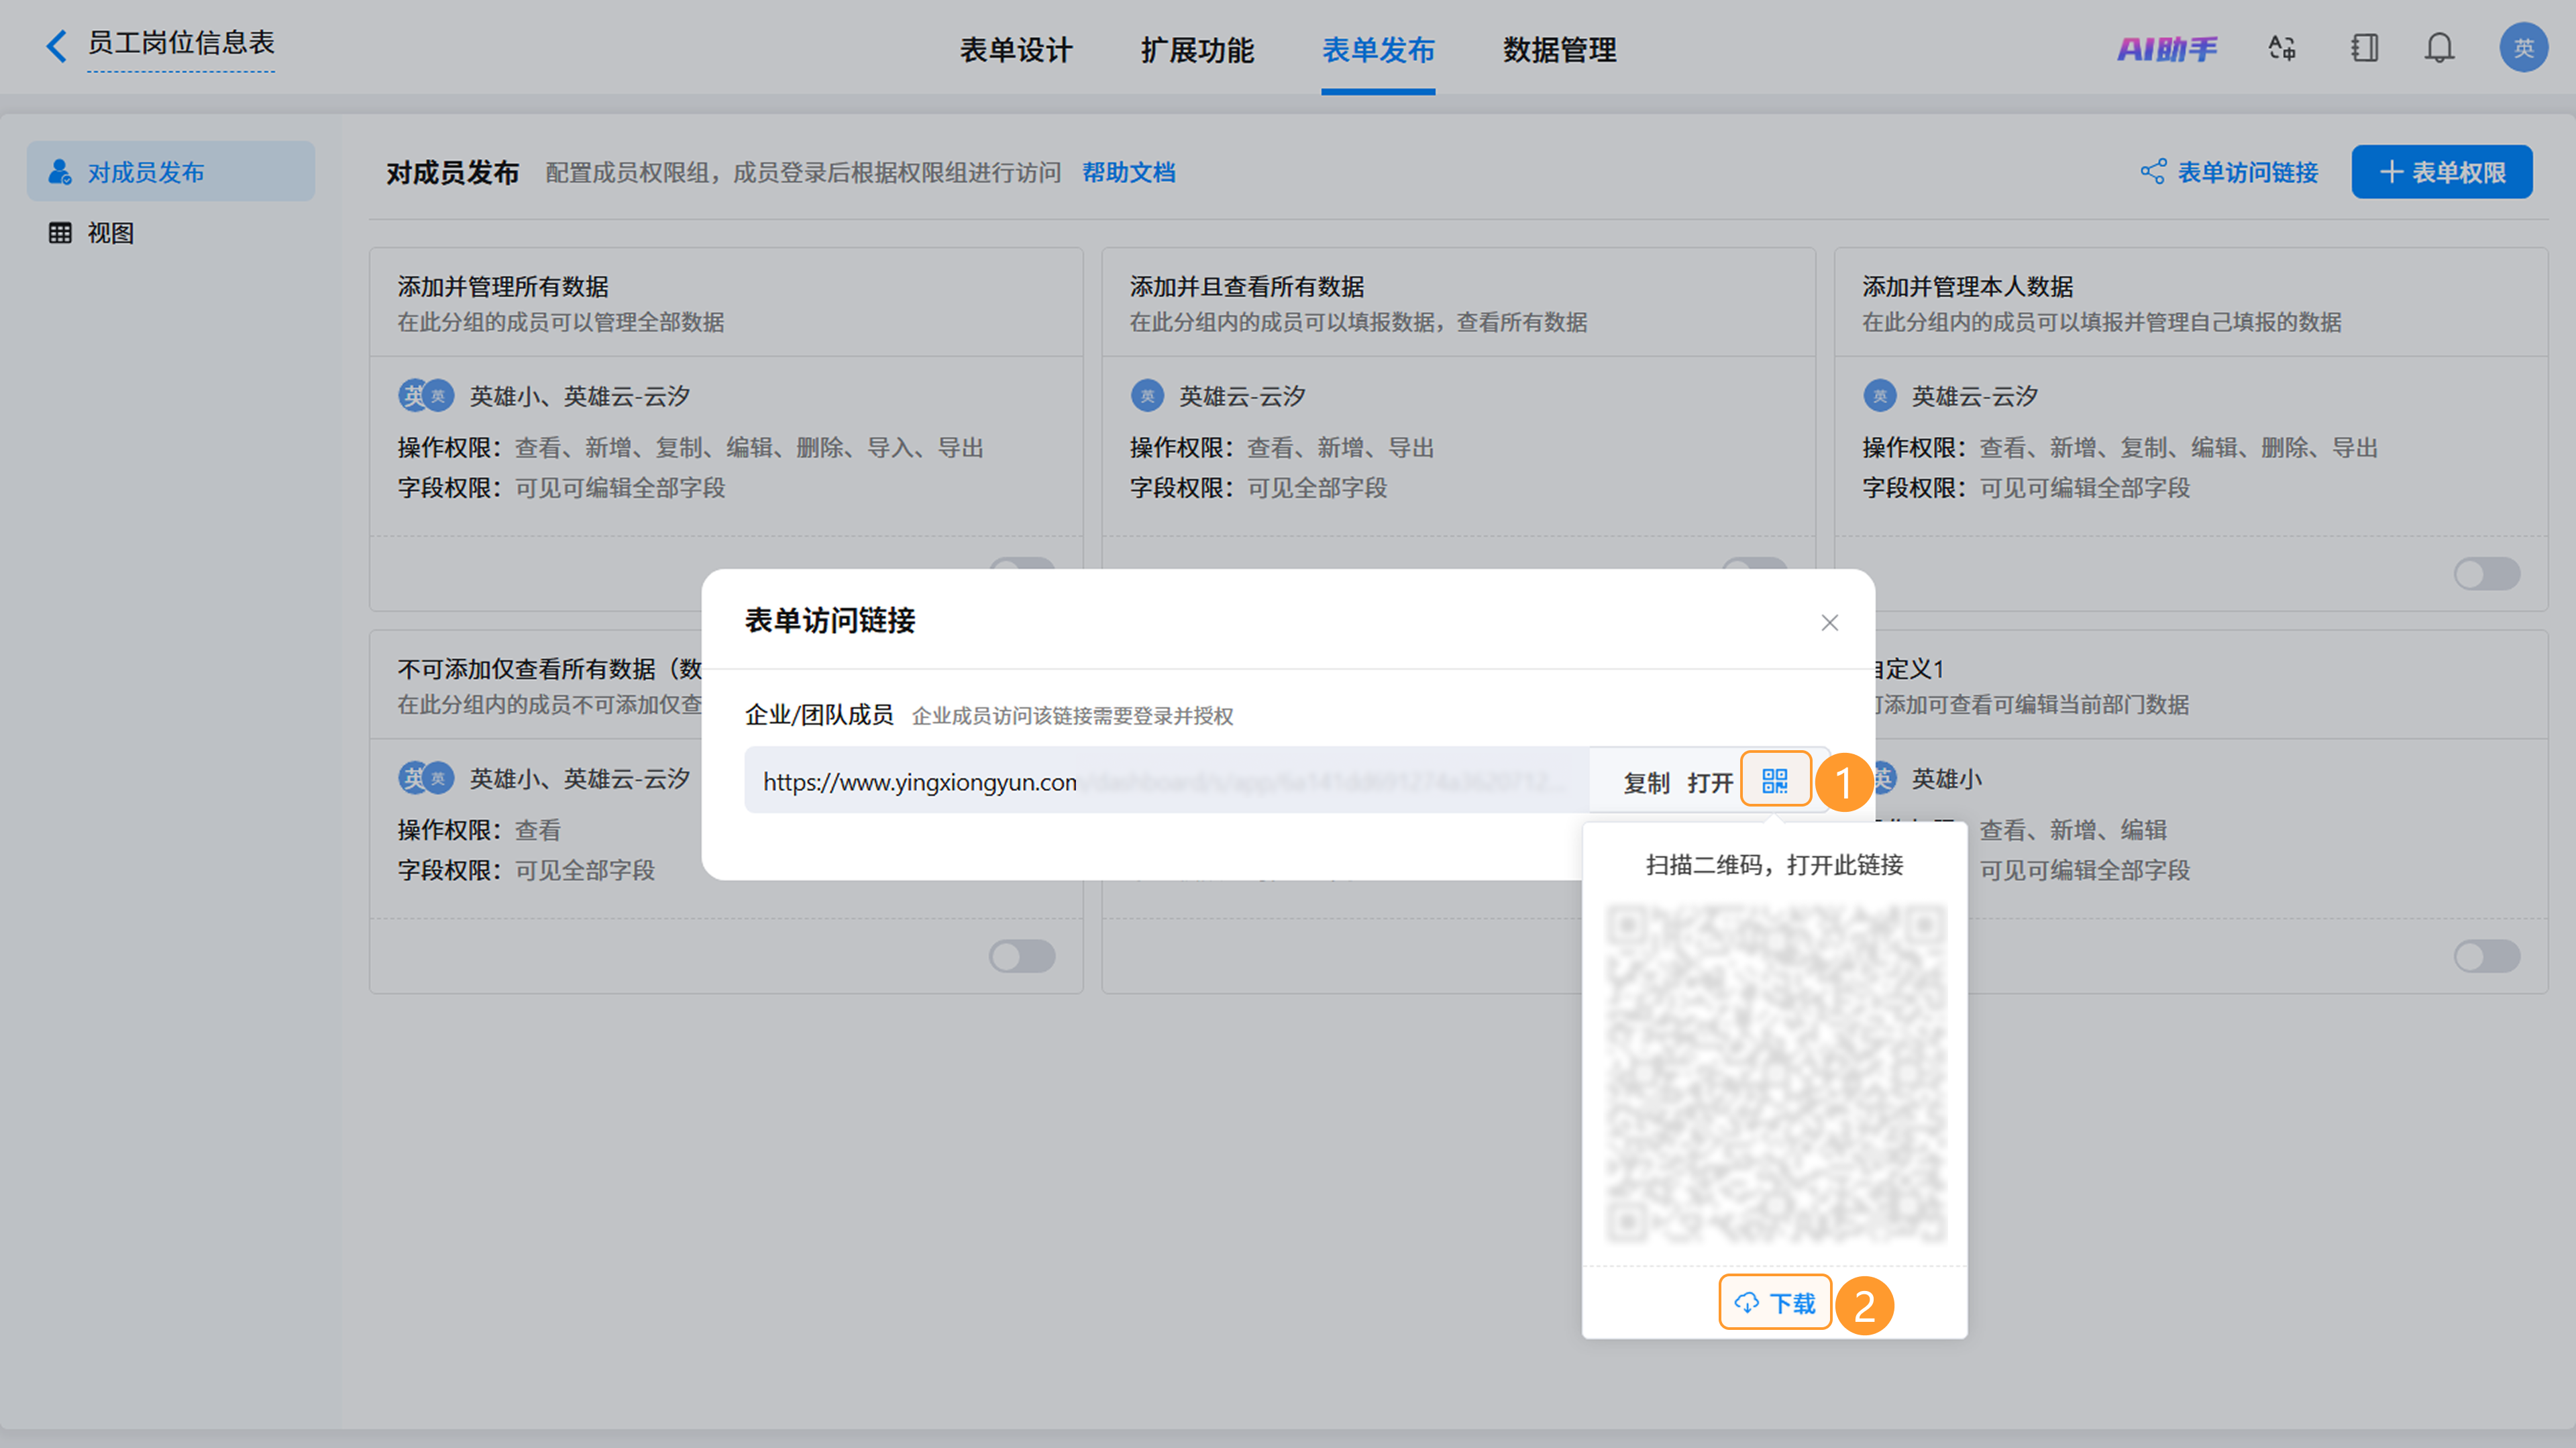The image size is (2576, 1448).
Task: Switch to the 表单设计 tab
Action: [1016, 49]
